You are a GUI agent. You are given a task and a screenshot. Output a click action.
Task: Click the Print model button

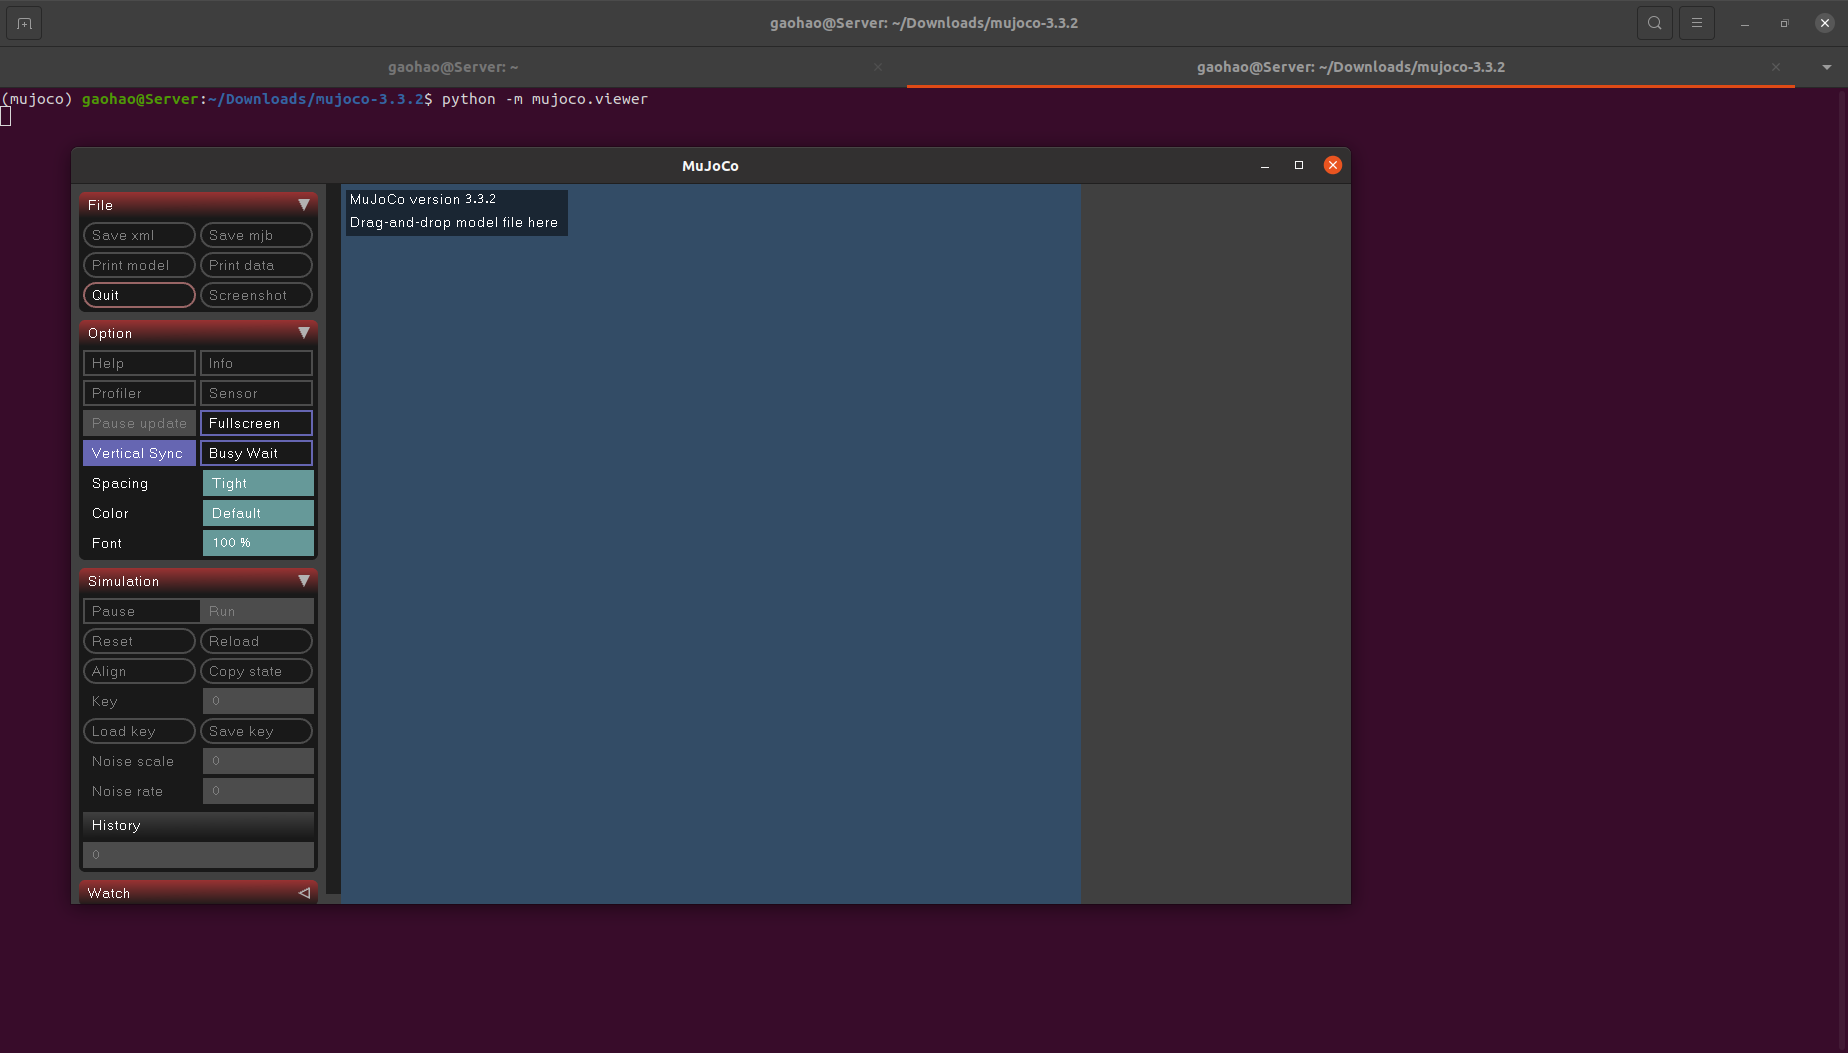pyautogui.click(x=139, y=265)
